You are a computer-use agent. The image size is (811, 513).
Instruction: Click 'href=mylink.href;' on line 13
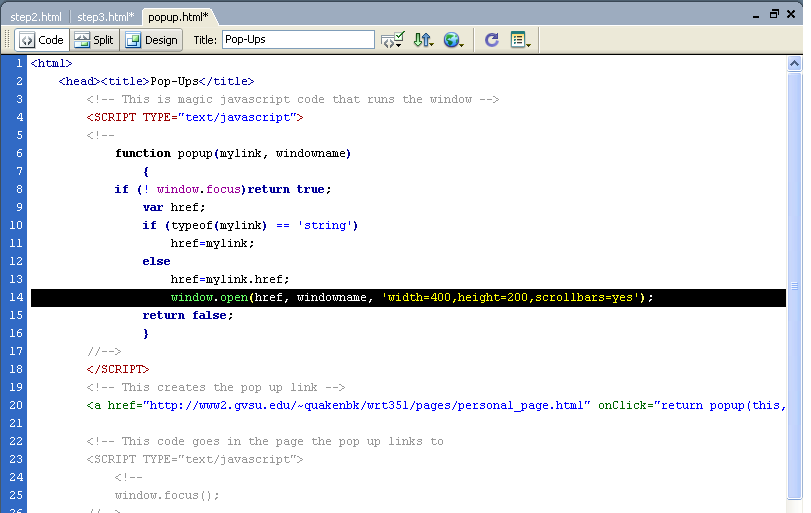230,280
